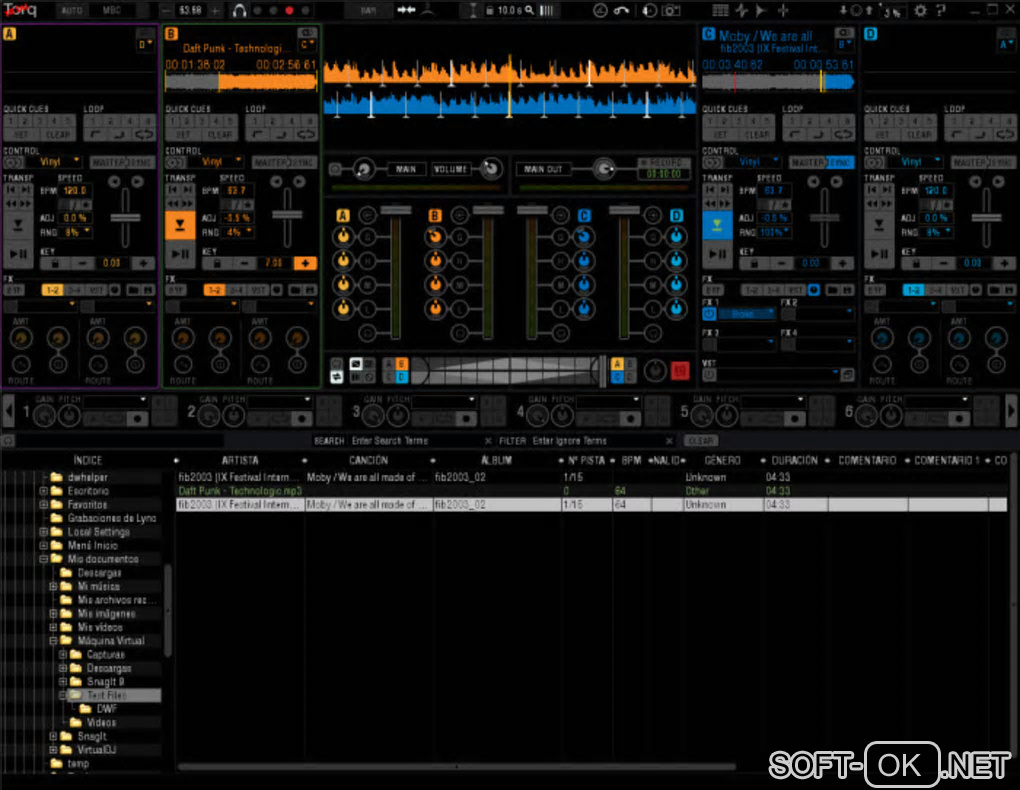Open the settings gear icon
The width and height of the screenshot is (1020, 790).
tap(920, 10)
